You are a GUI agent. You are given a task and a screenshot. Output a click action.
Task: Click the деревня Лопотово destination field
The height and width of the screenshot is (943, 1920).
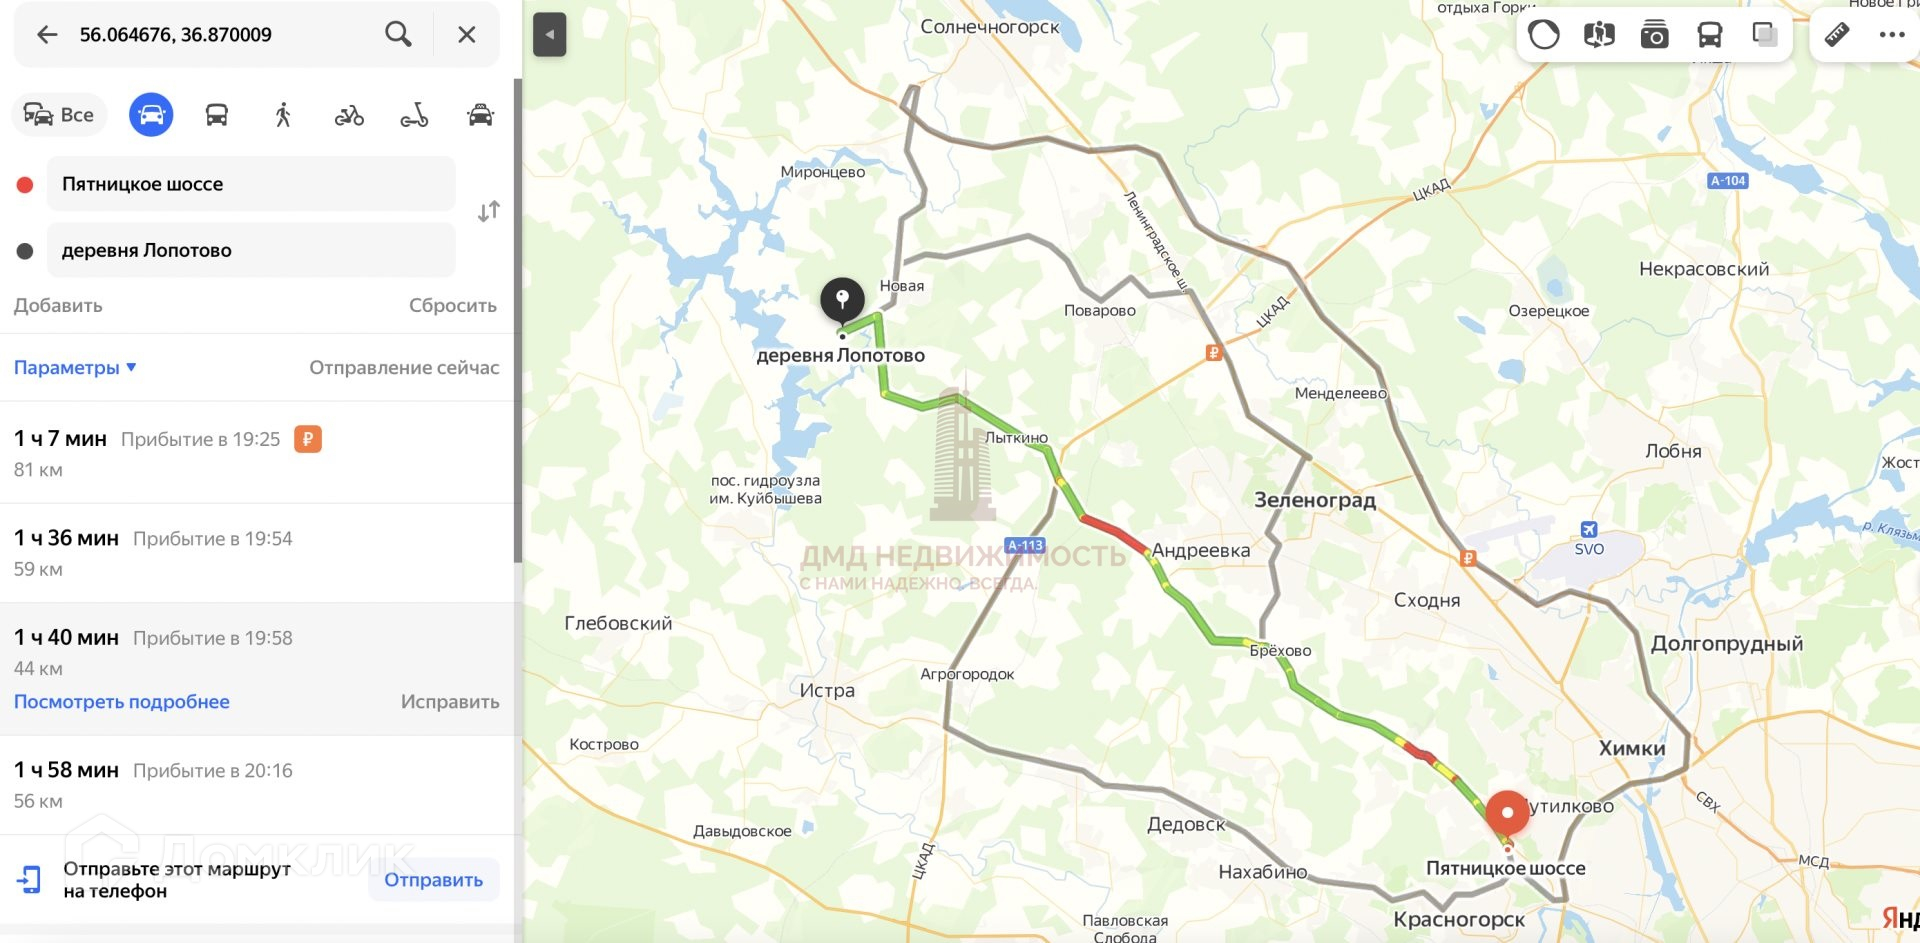click(251, 250)
